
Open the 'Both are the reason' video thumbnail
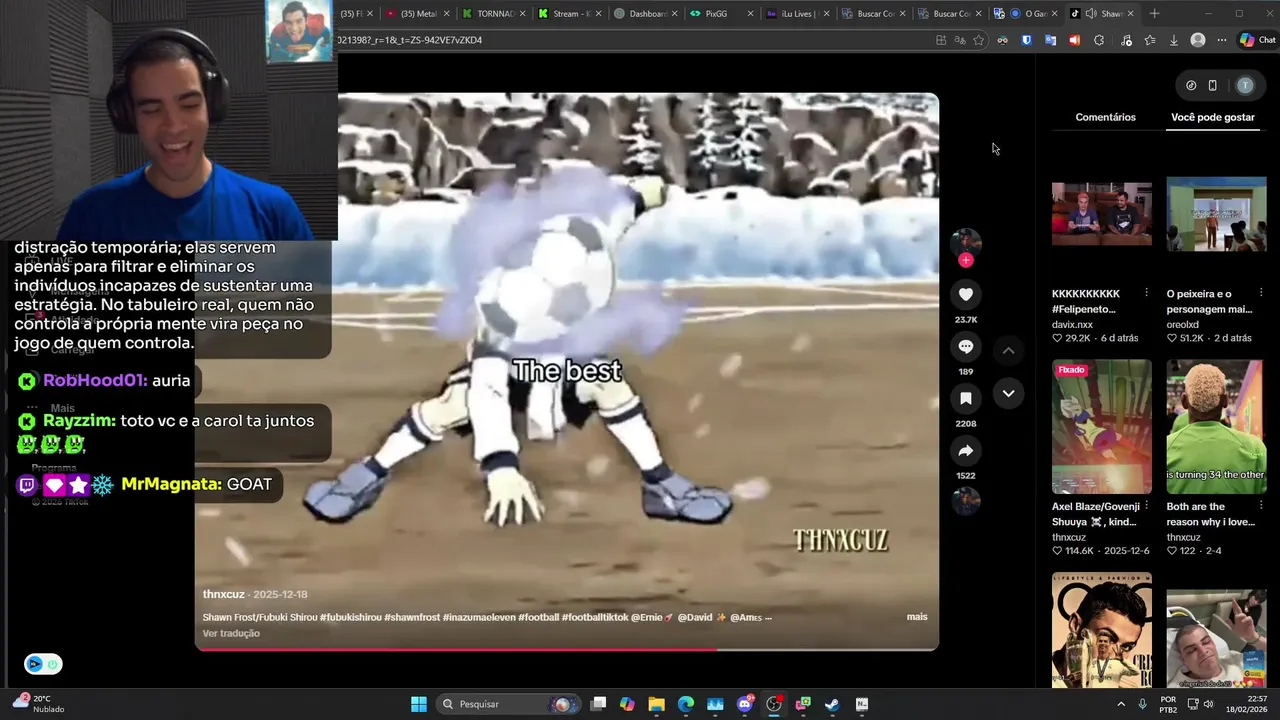(x=1216, y=427)
